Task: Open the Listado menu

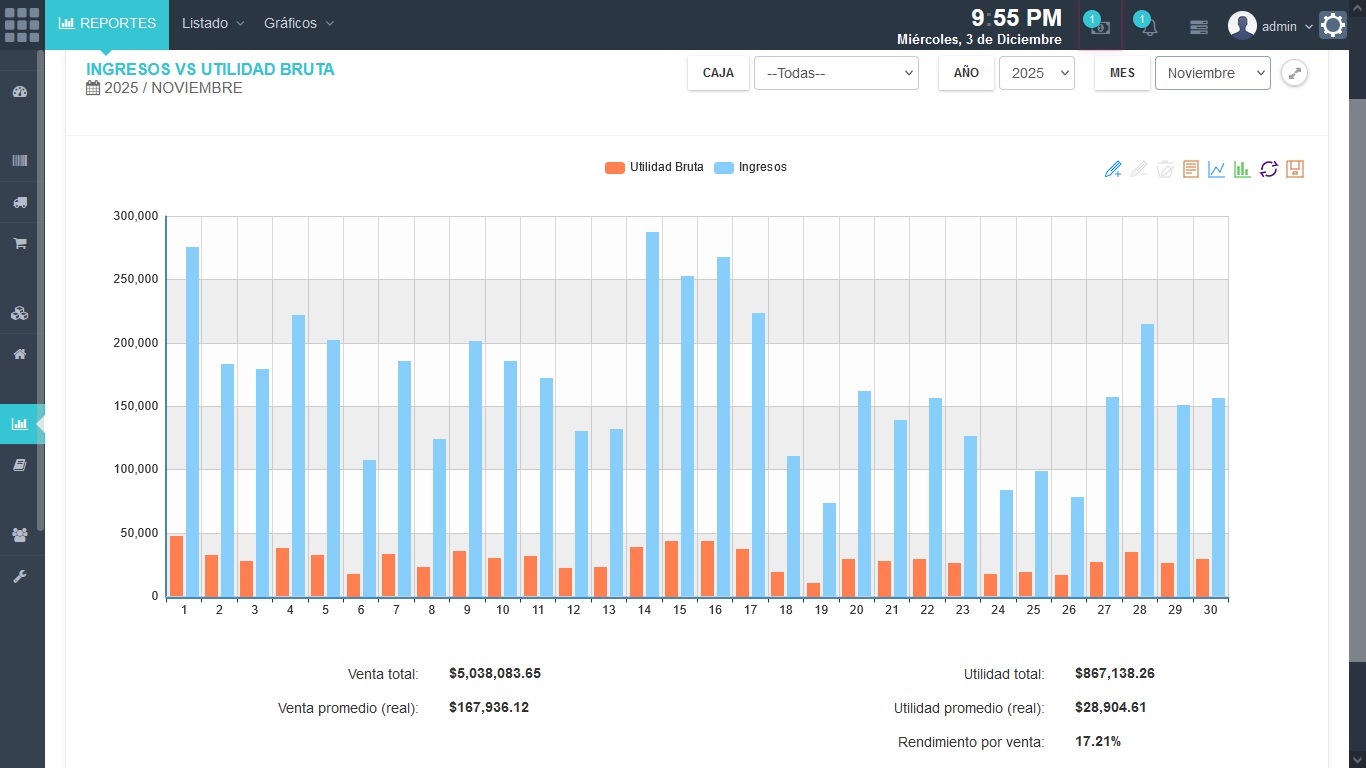Action: coord(212,23)
